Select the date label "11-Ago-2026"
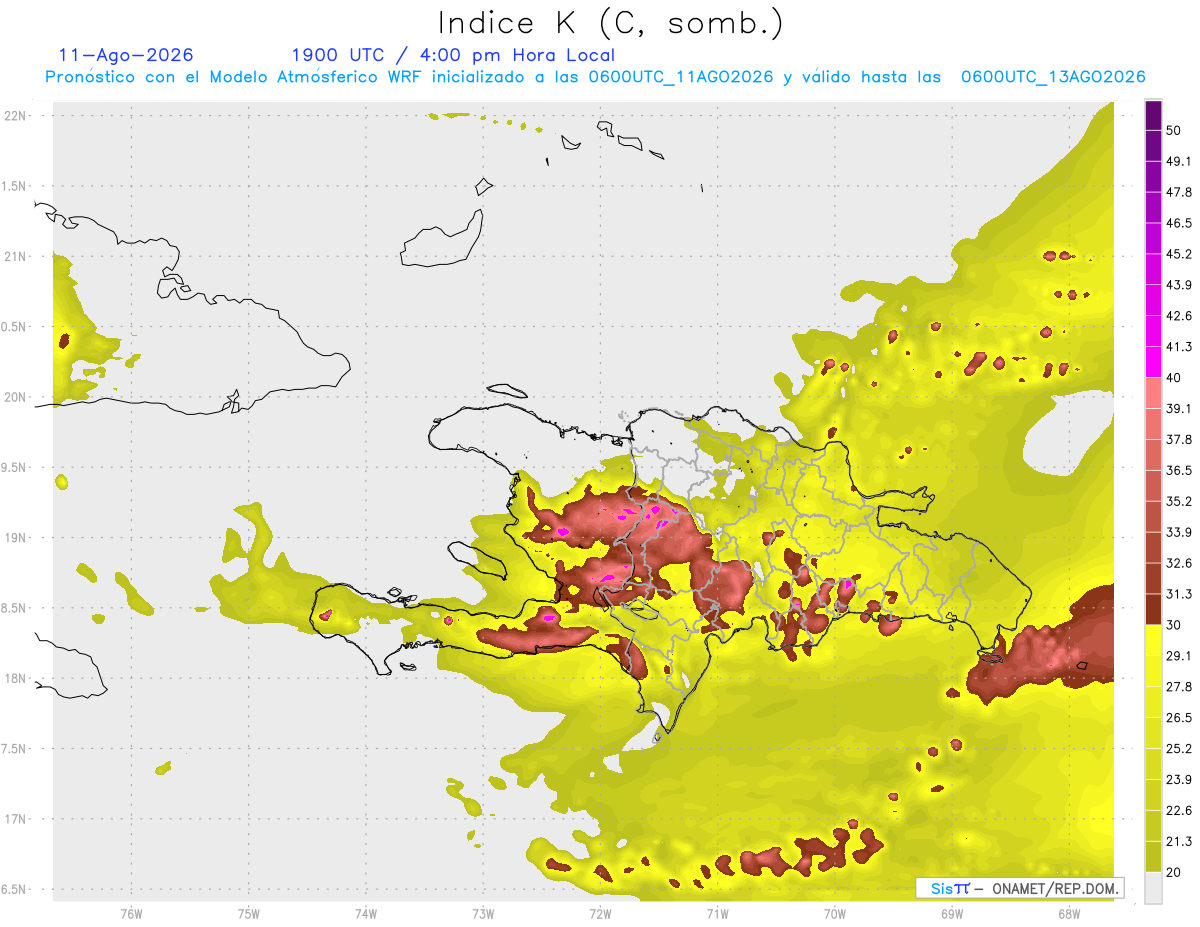 click(126, 55)
